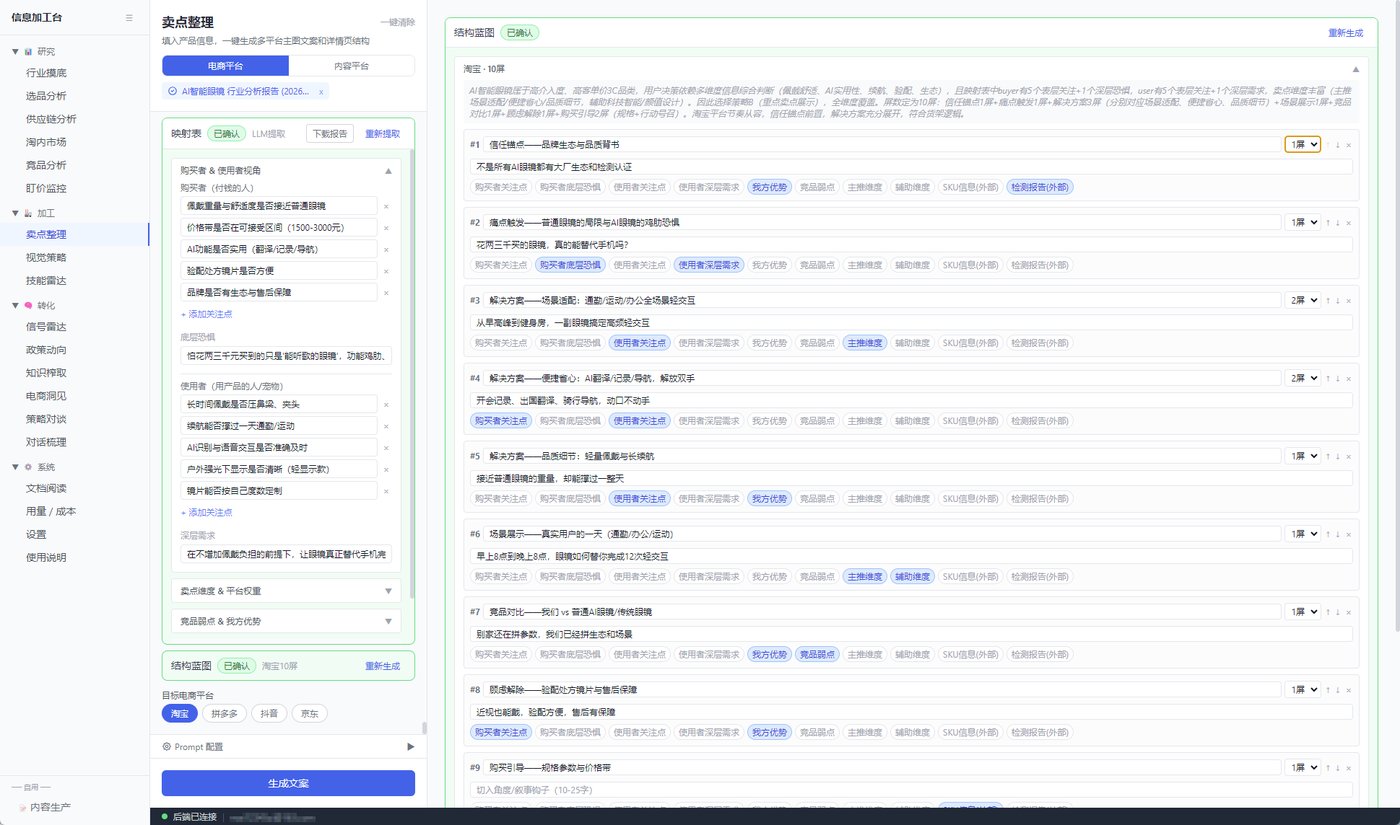Toggle 购买者底层恐惧 tag in card #2

[x=569, y=264]
